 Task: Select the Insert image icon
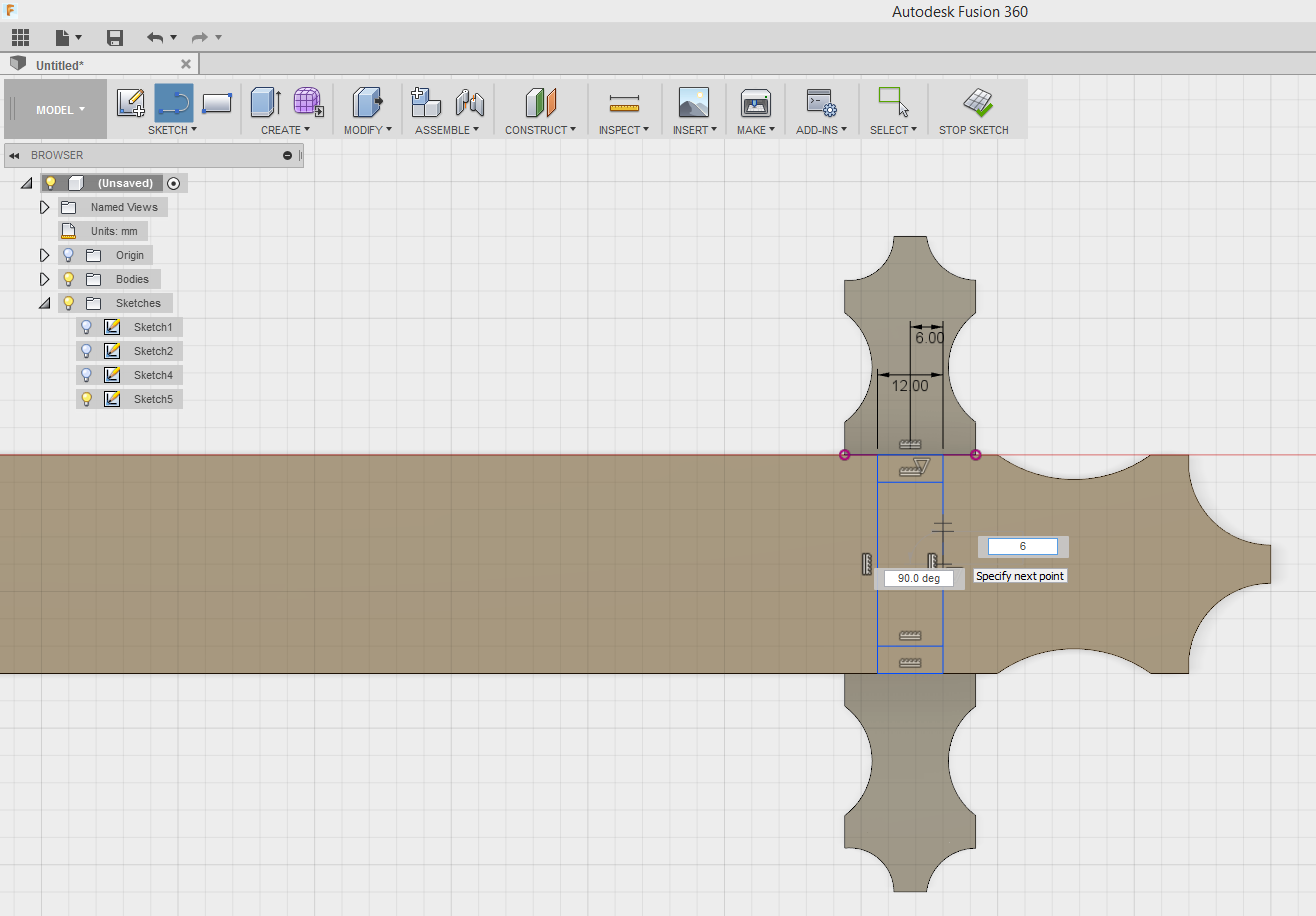point(693,102)
